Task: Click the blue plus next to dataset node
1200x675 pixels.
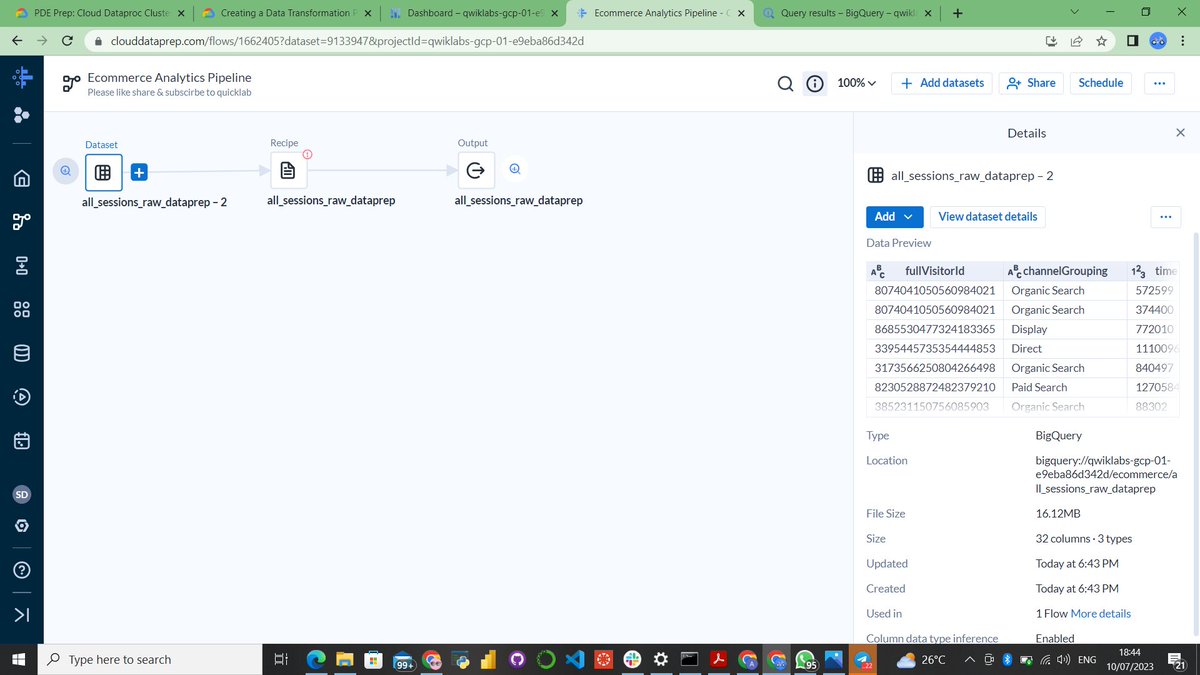Action: pyautogui.click(x=139, y=172)
